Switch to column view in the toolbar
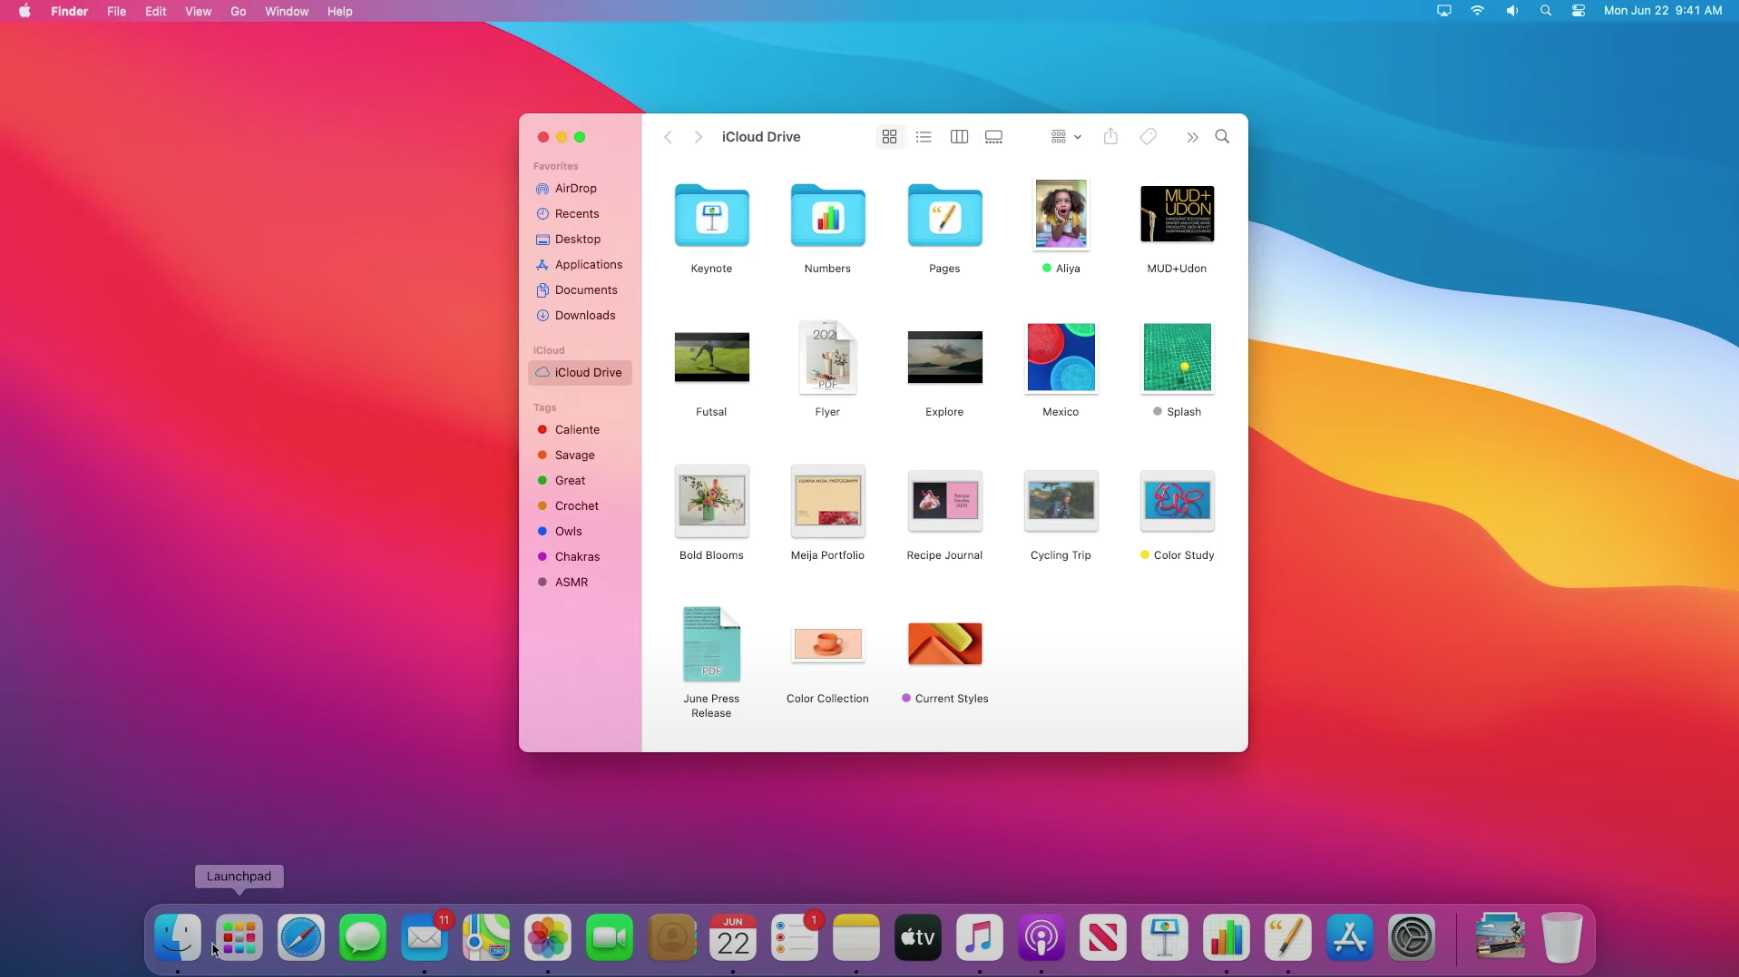This screenshot has width=1739, height=977. click(958, 136)
